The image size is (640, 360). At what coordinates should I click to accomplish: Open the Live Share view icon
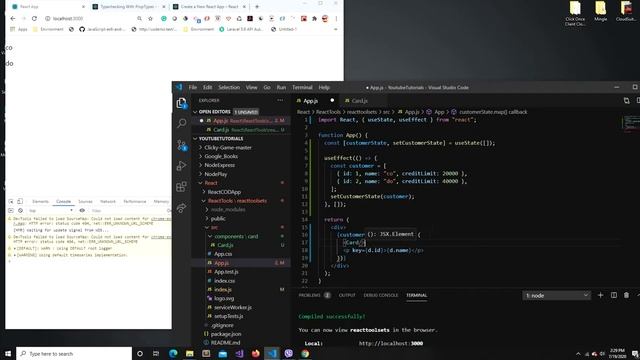pos(182,208)
